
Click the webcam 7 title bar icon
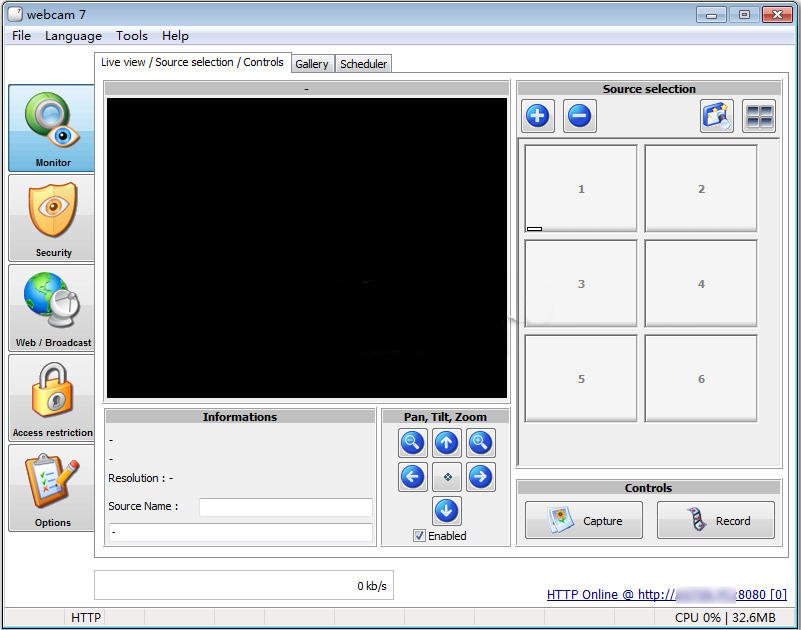click(x=15, y=14)
